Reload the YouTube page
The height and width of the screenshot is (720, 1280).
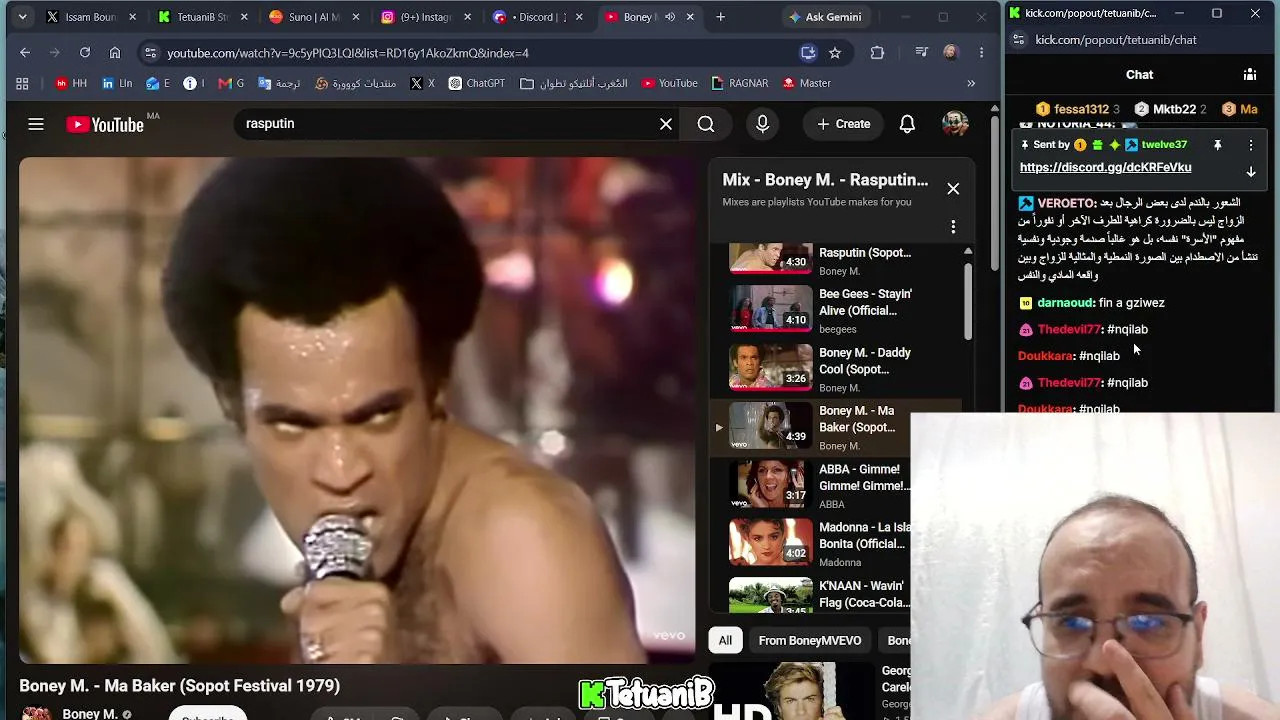pyautogui.click(x=85, y=53)
